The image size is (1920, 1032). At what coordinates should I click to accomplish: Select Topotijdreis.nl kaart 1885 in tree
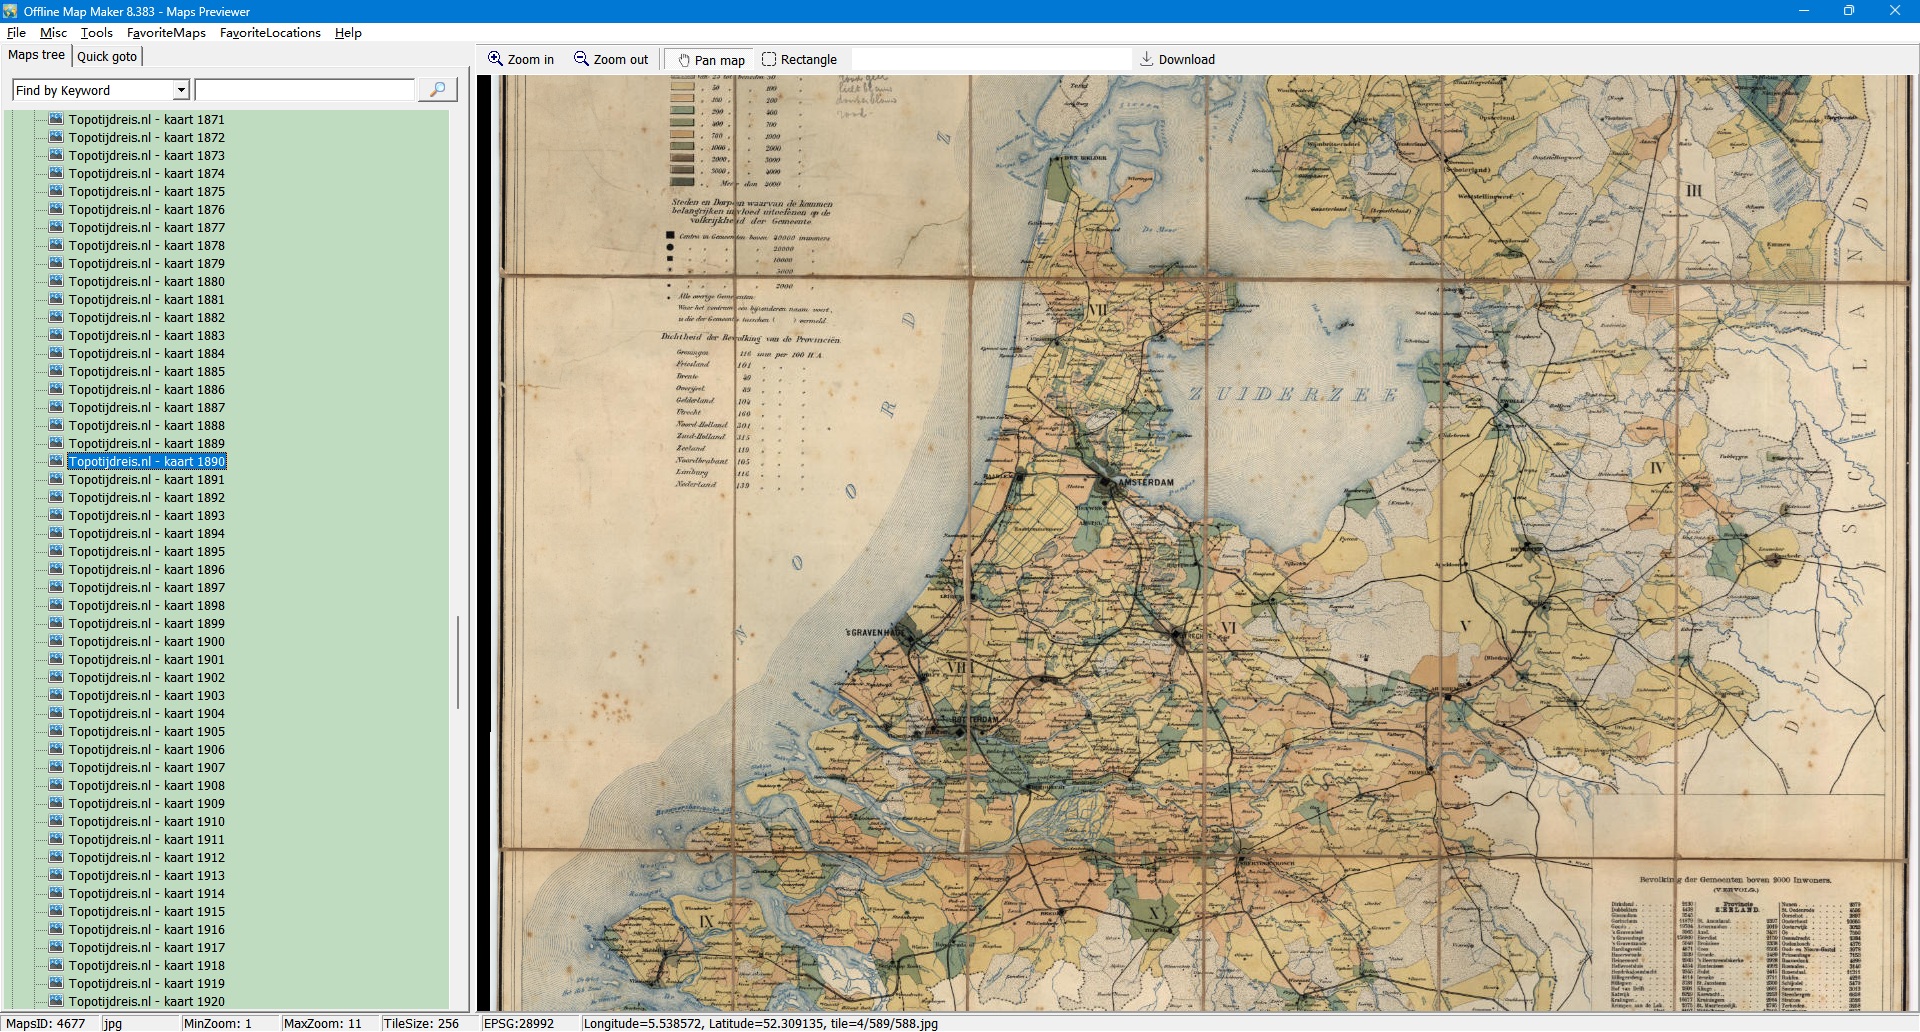pos(146,371)
